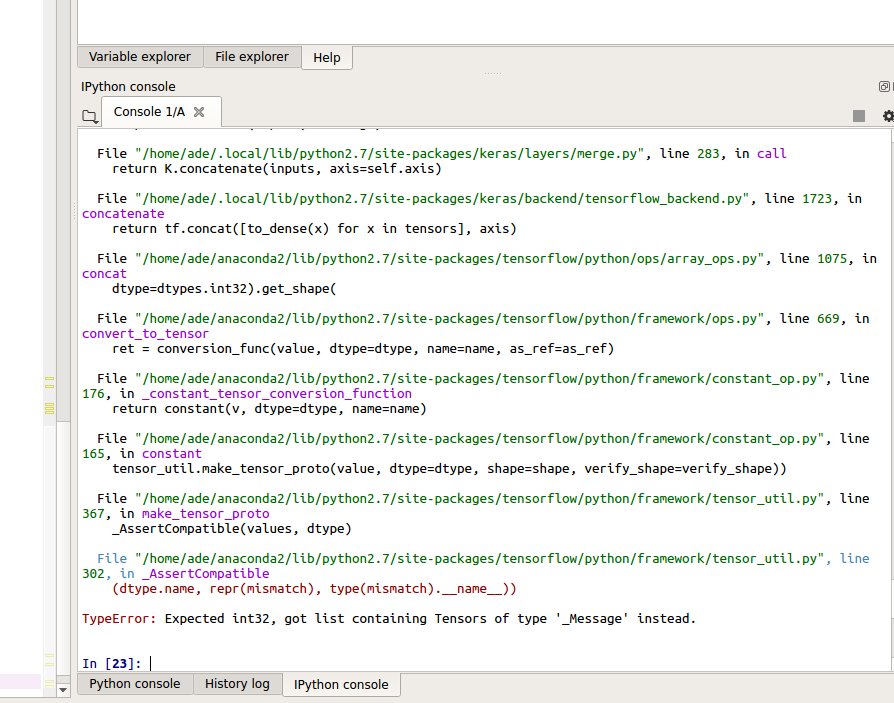Click the interrupt-kernel stop icon
Screen dimensions: 894x703
pyautogui.click(x=858, y=115)
